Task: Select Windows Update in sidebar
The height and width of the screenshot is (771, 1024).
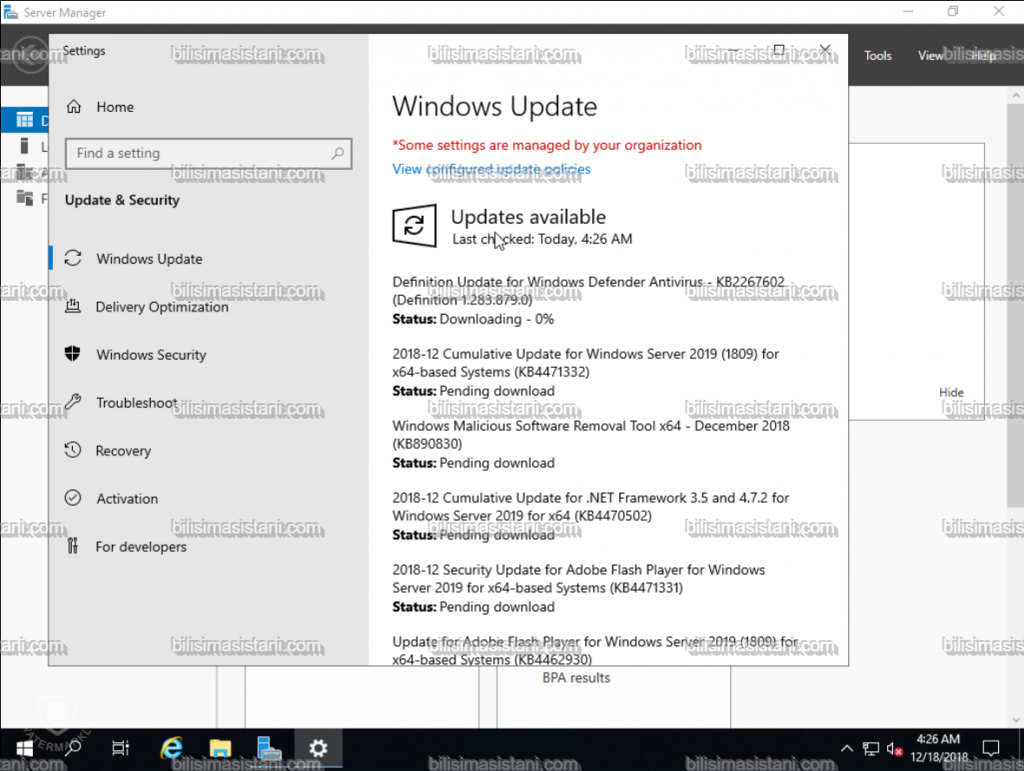Action: tap(149, 259)
